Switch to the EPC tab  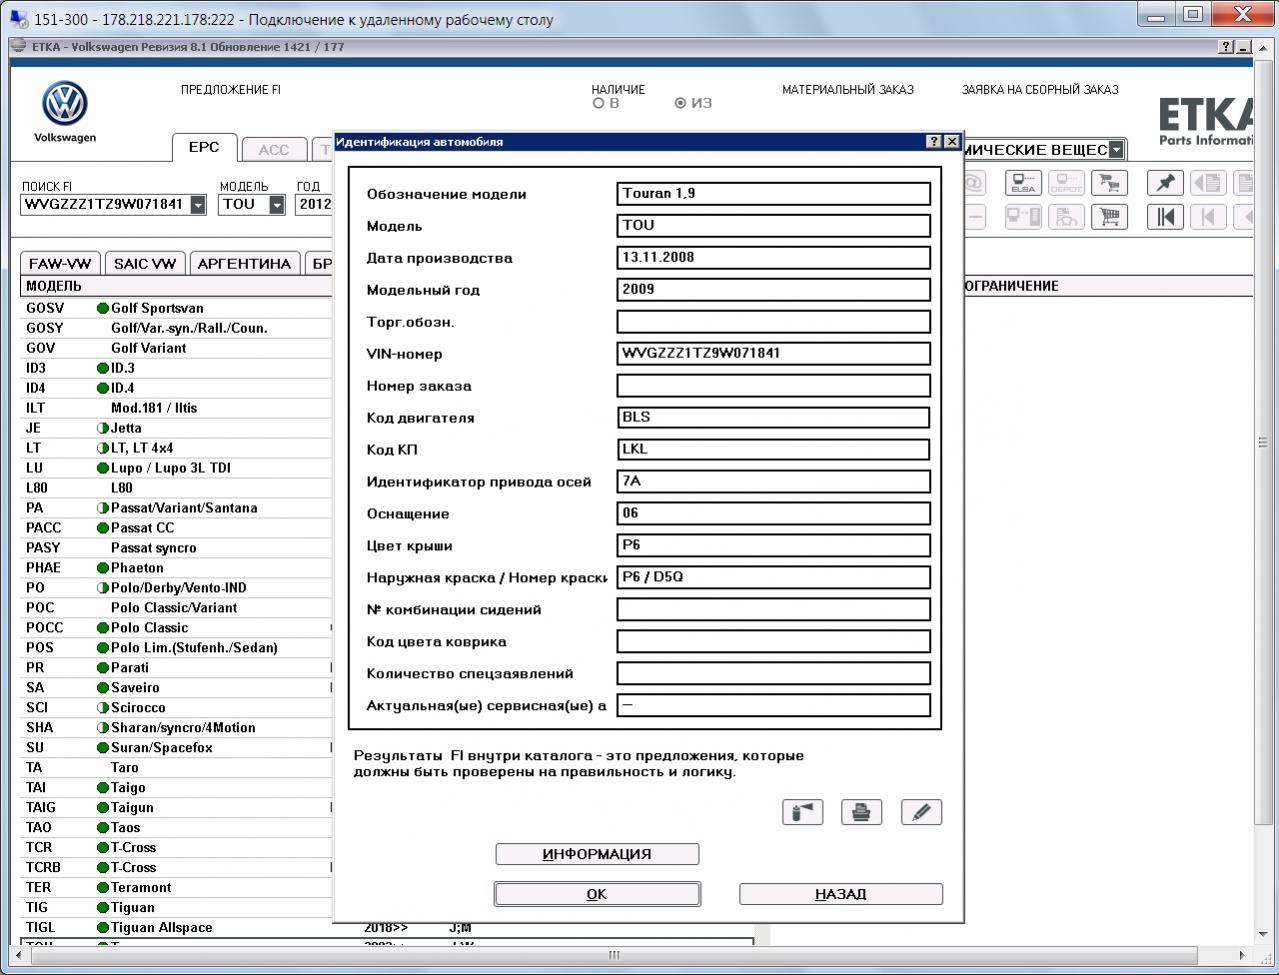pyautogui.click(x=204, y=147)
